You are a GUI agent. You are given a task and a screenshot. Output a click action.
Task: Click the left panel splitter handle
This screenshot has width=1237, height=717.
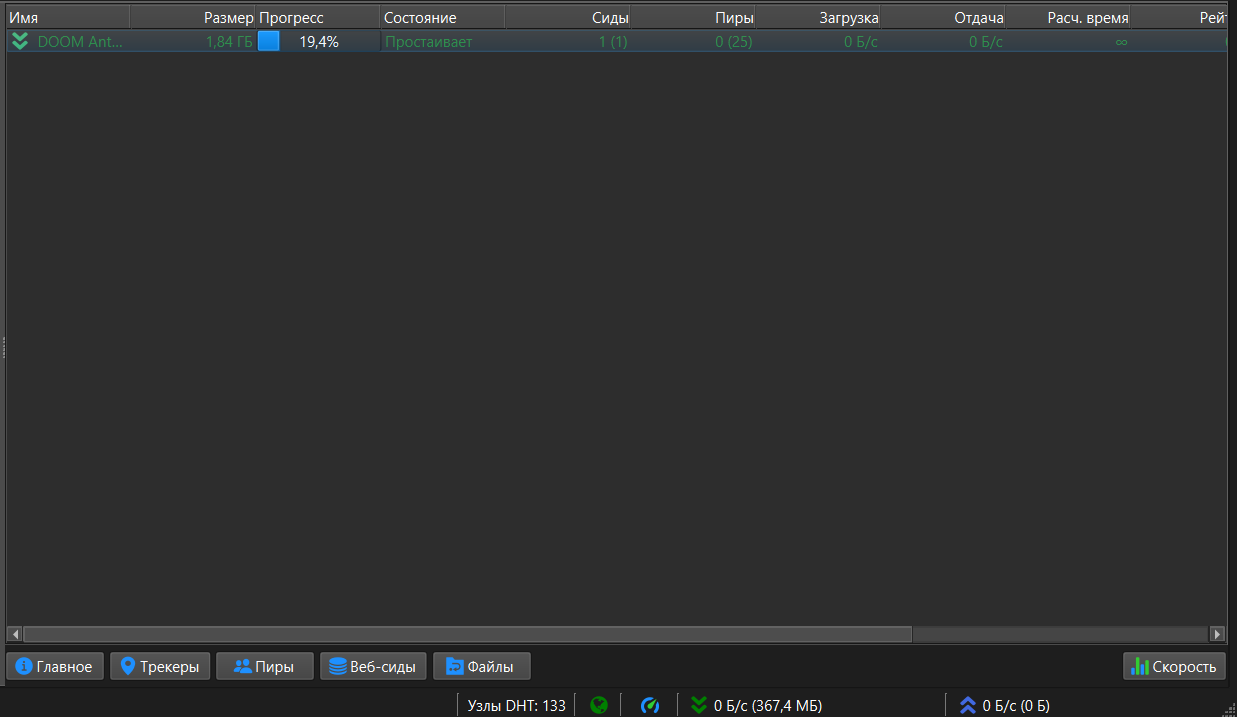pos(3,348)
